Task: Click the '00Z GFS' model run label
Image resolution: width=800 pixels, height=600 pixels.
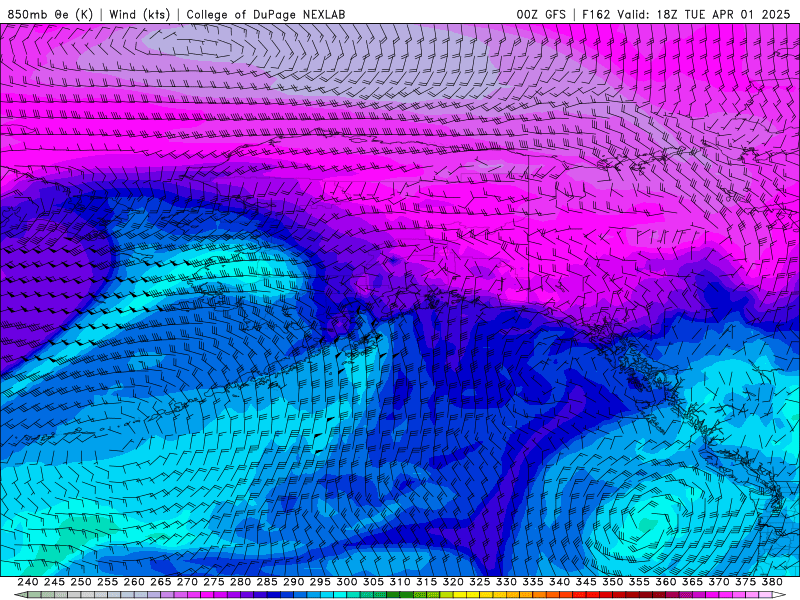Action: tap(541, 14)
